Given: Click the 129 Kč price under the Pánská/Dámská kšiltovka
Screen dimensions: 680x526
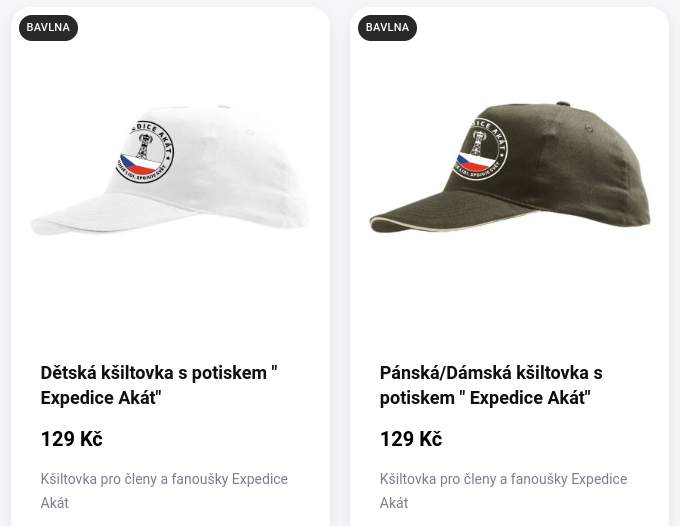Looking at the screenshot, I should (411, 439).
